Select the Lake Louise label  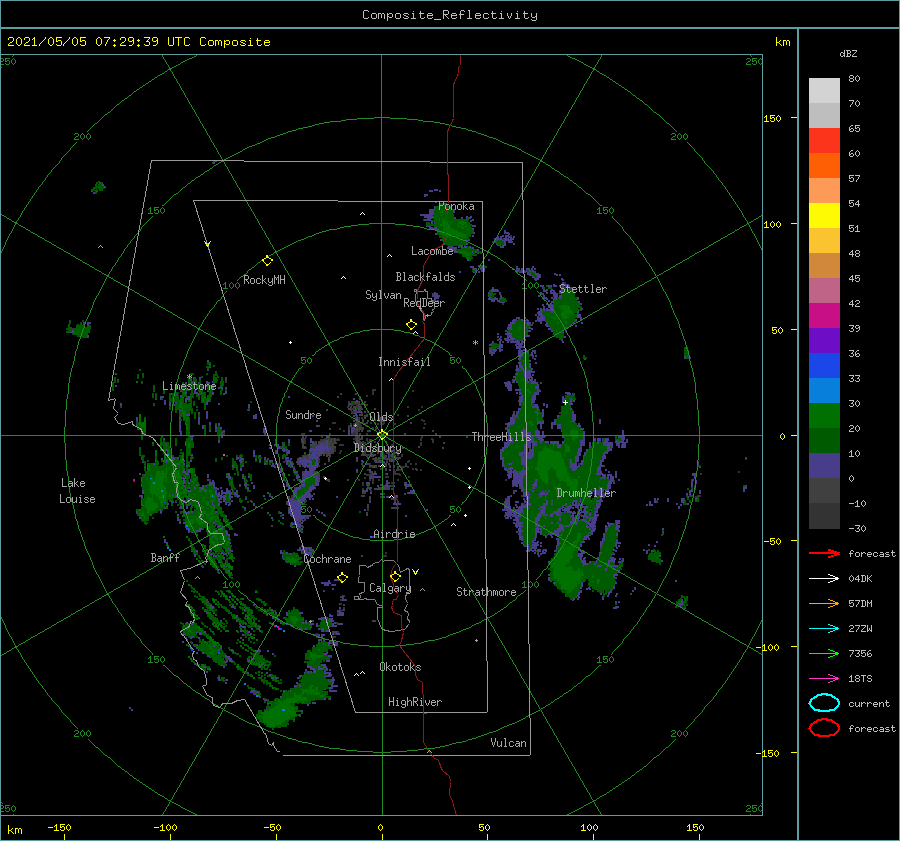[x=77, y=491]
